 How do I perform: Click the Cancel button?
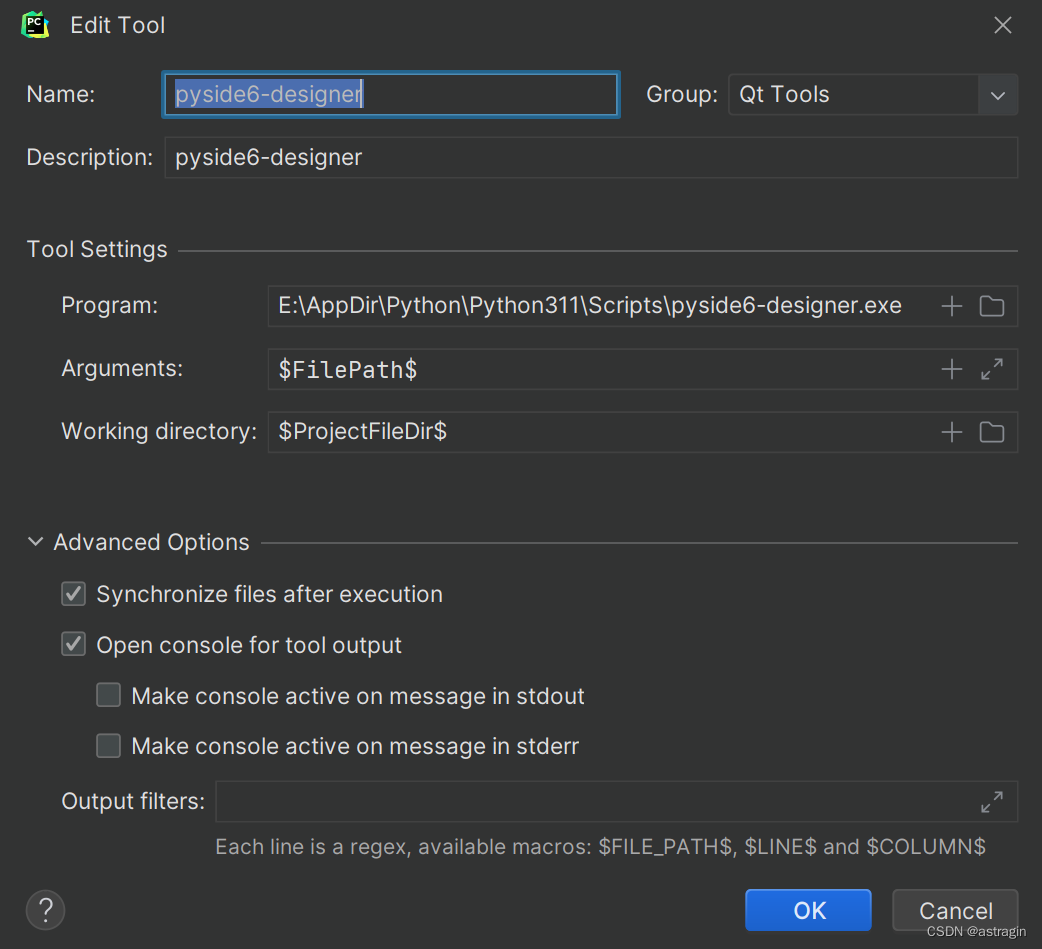point(955,910)
